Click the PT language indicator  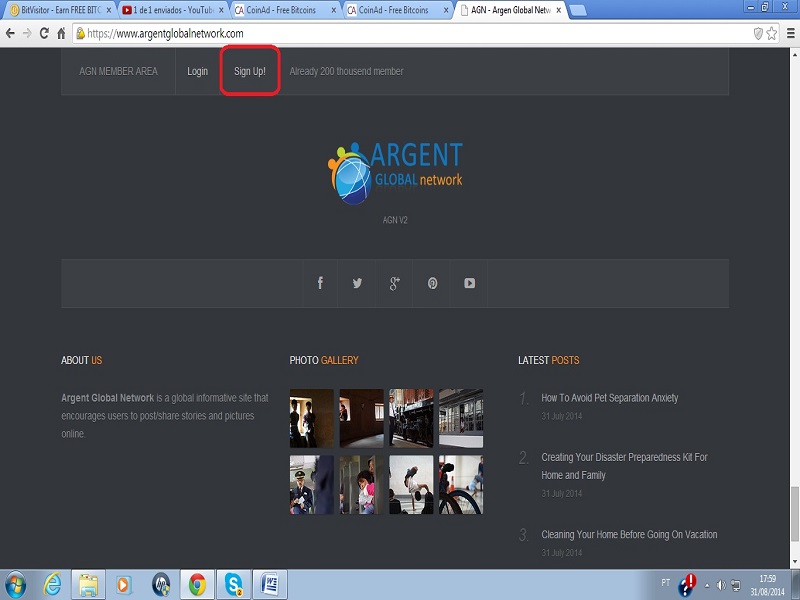pos(665,582)
